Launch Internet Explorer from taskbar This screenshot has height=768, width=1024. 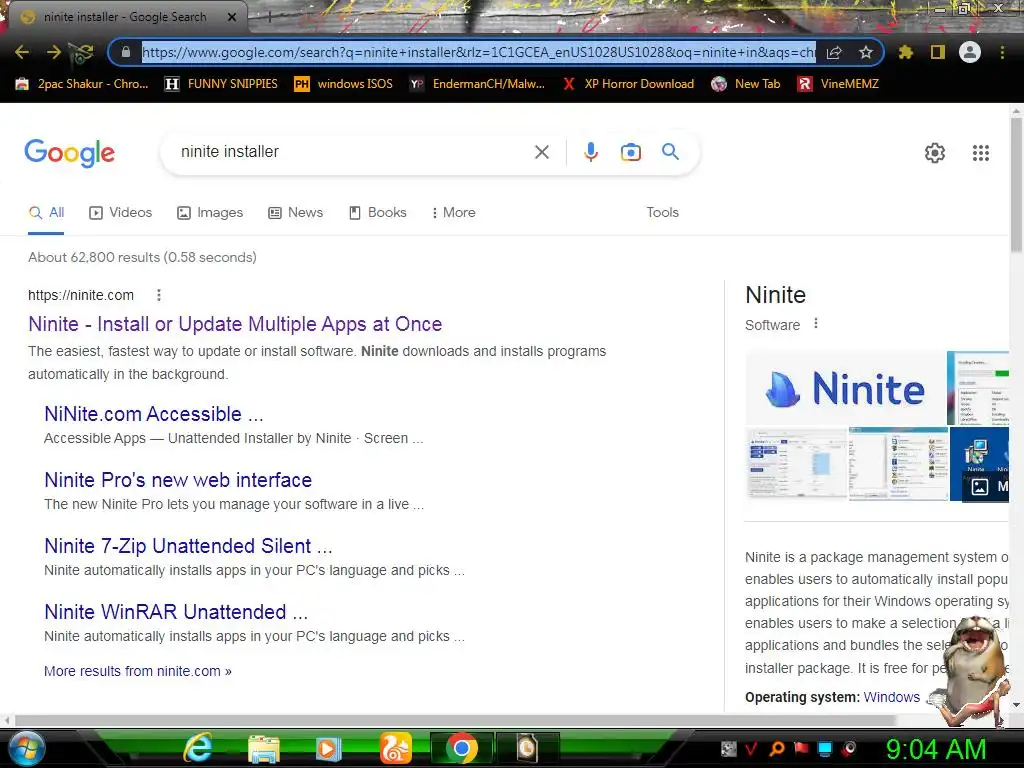[198, 748]
